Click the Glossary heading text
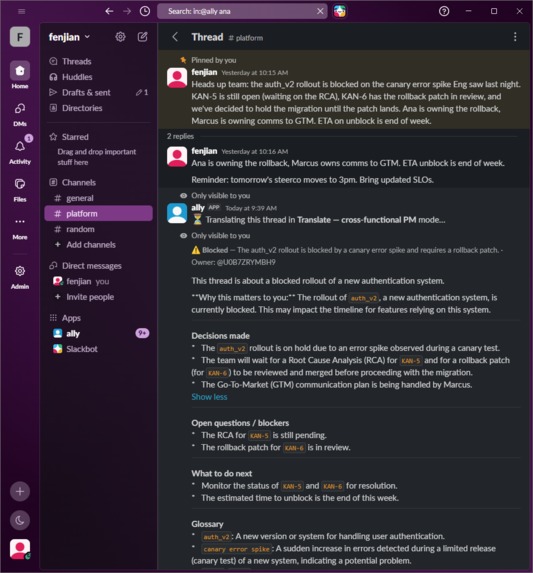The image size is (533, 573). point(207,524)
